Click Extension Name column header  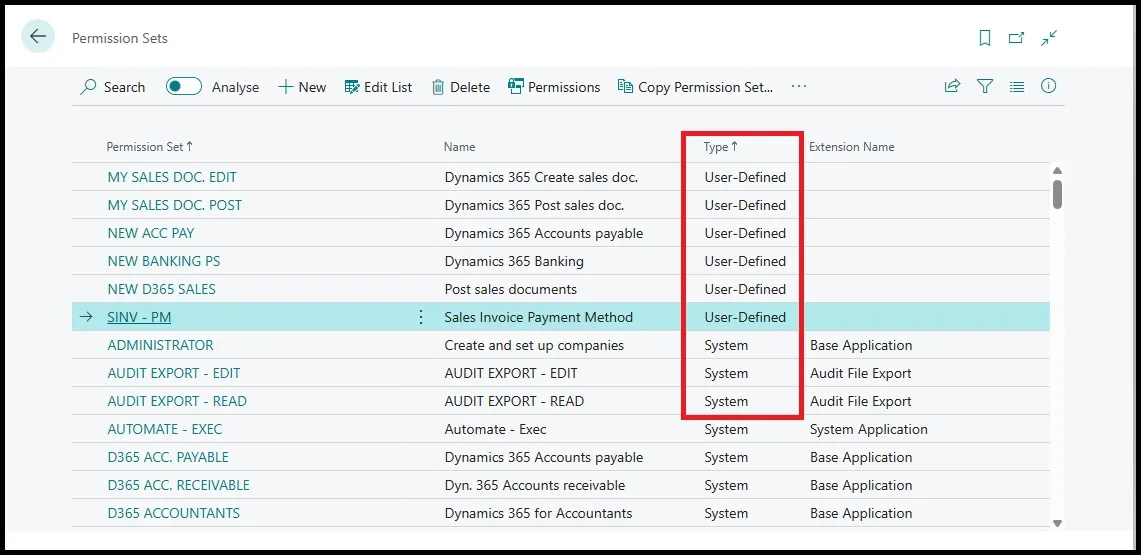tap(851, 147)
